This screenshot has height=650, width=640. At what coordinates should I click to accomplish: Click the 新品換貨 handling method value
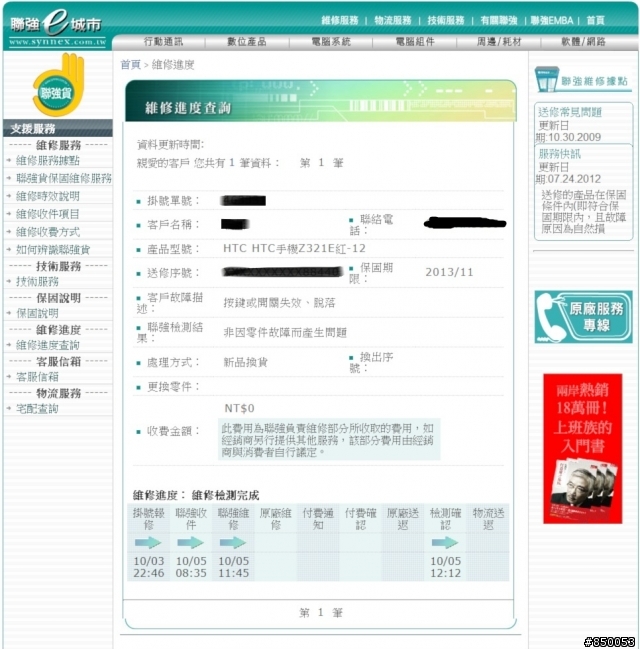coord(245,362)
